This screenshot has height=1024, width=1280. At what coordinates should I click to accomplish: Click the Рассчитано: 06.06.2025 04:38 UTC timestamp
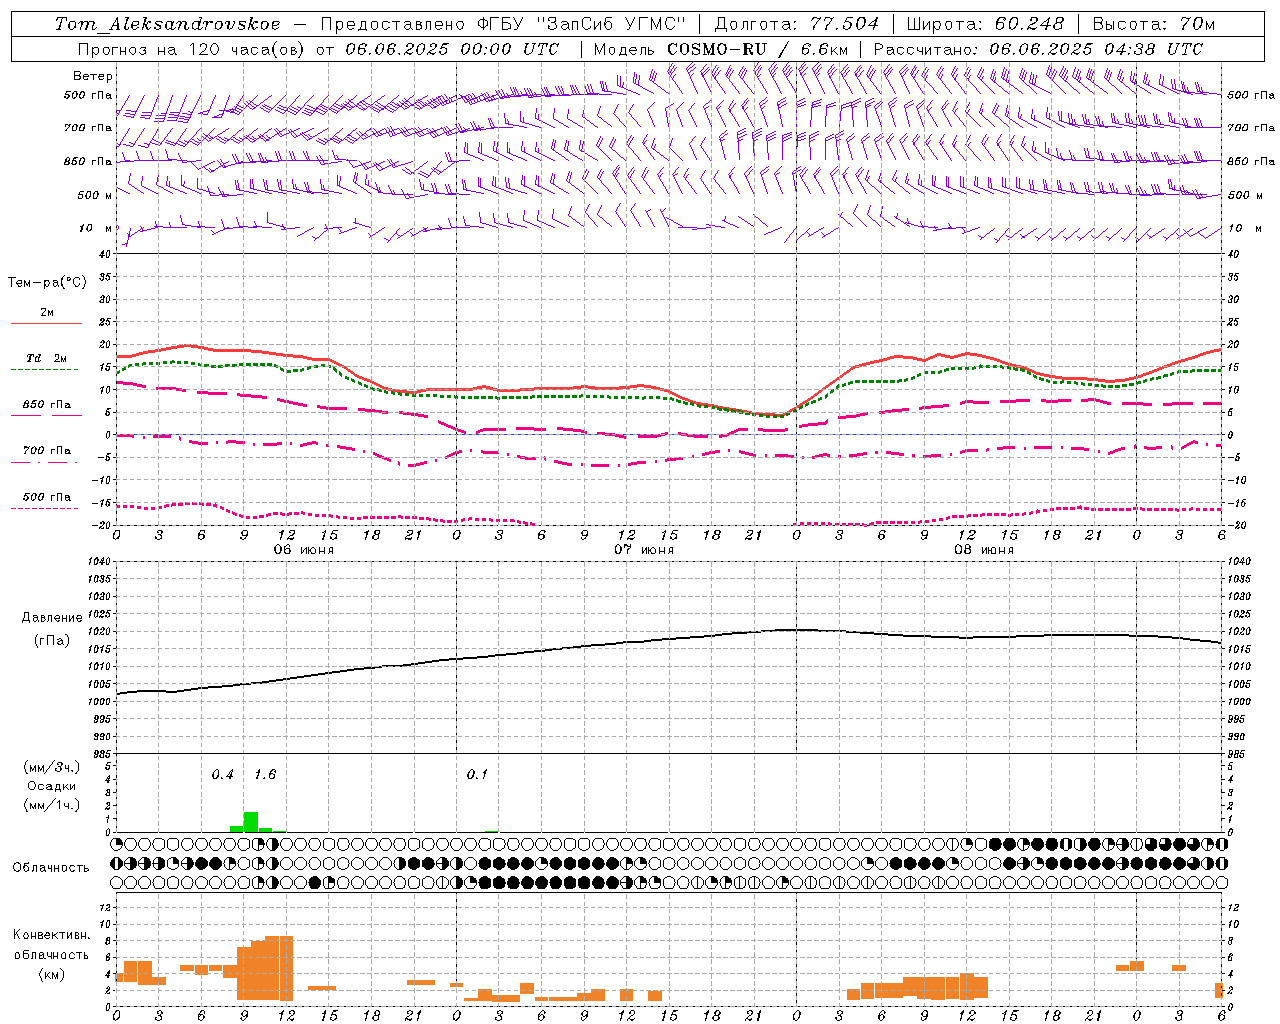(x=1038, y=49)
